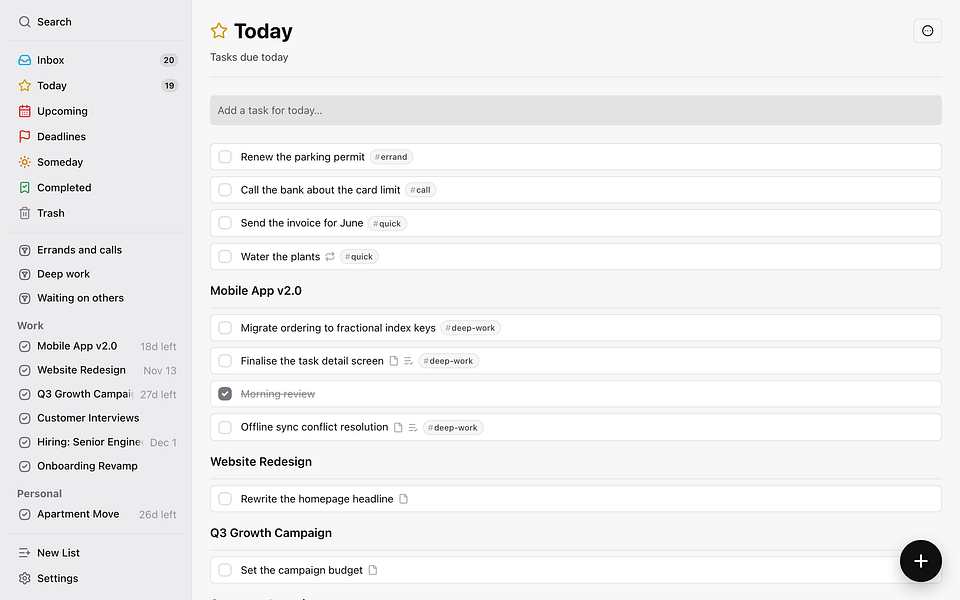
Task: Open Inbox via its tray icon
Action: tap(24, 60)
